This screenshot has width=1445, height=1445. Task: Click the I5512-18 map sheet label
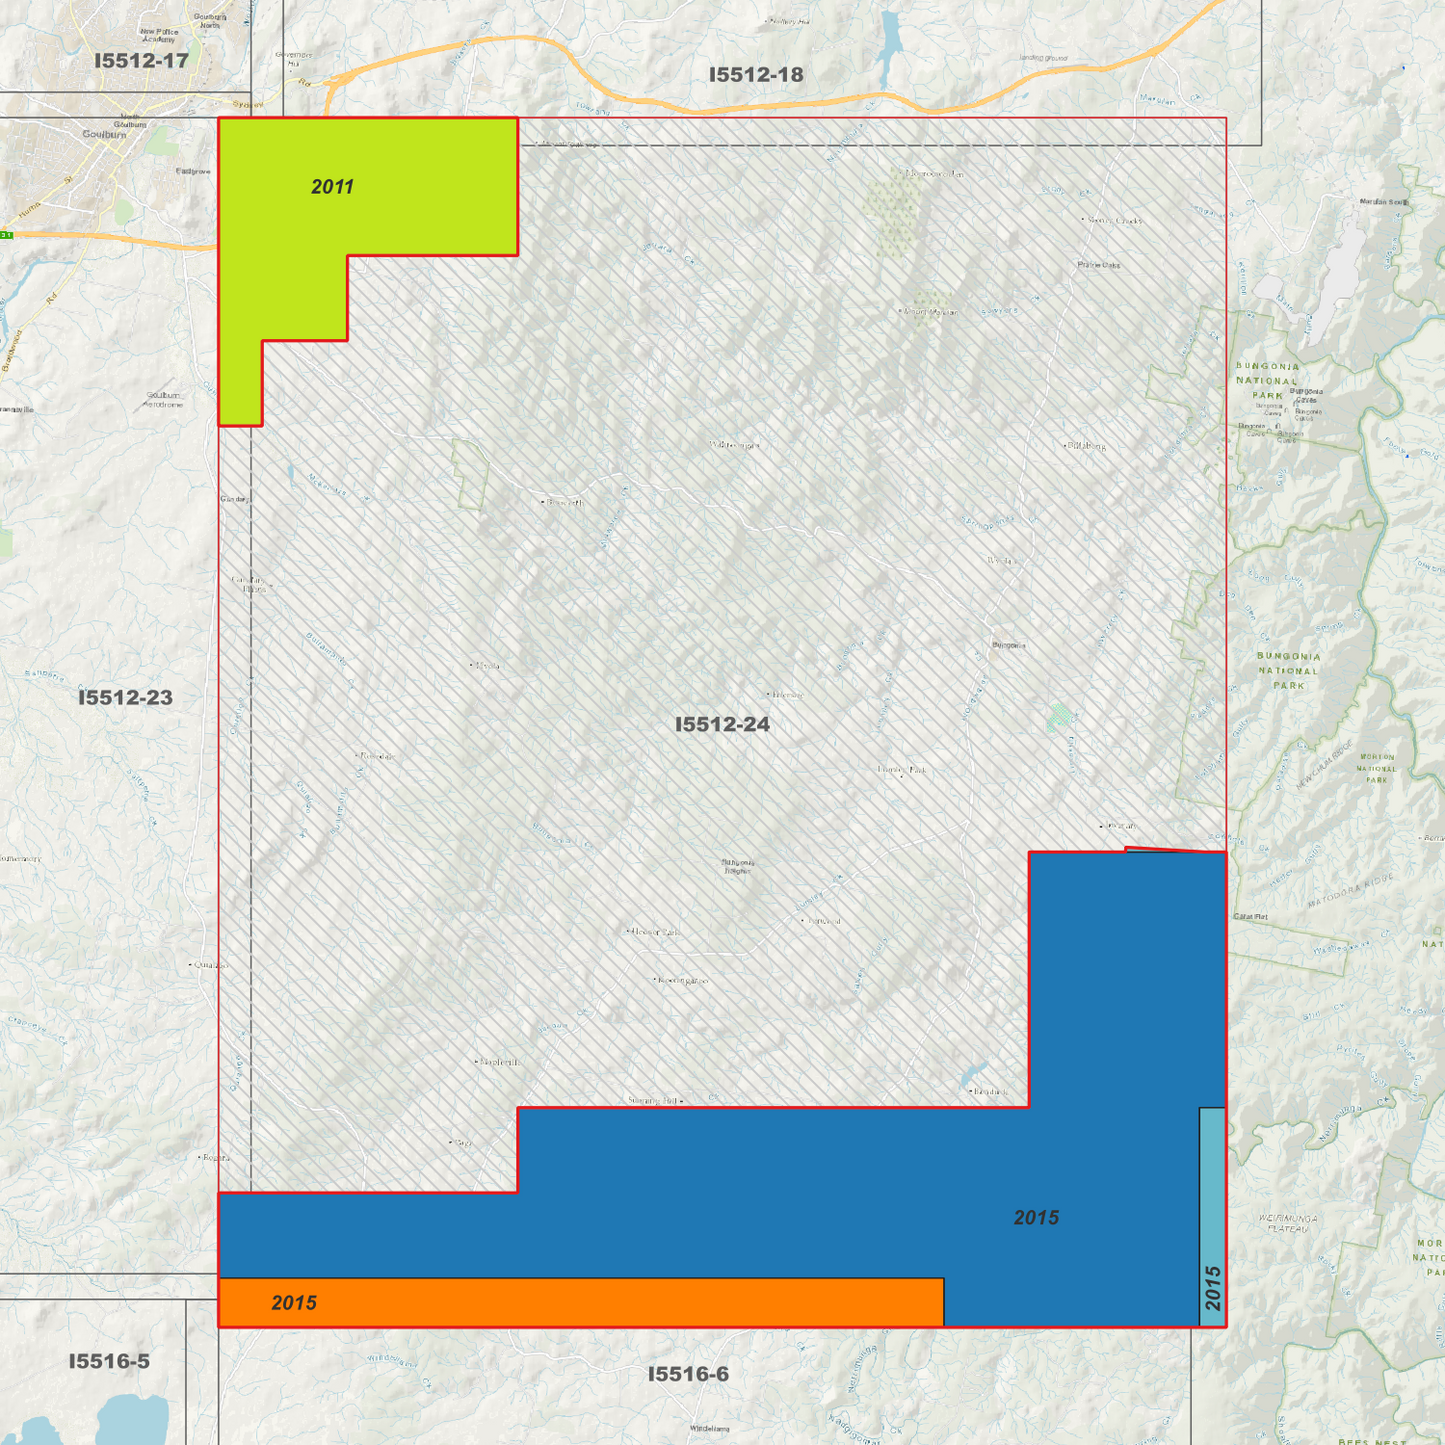756,75
